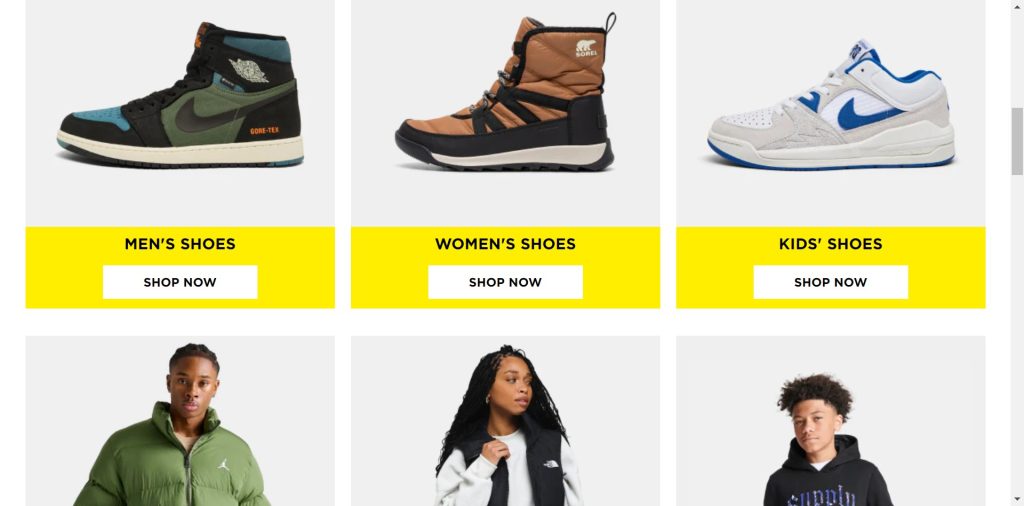Viewport: 1024px width, 506px height.
Task: Click the scrollbar up arrow
Action: point(1017,5)
